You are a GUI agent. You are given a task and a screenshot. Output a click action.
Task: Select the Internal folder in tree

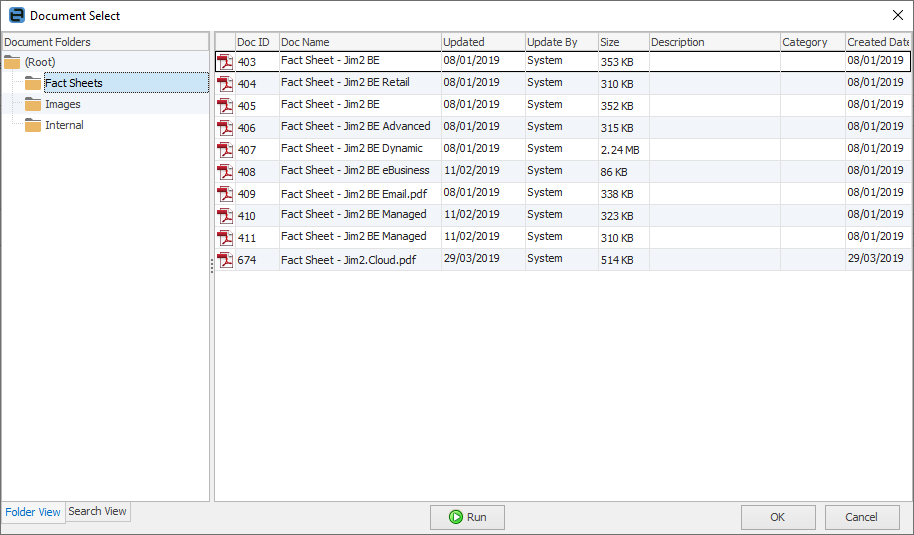(64, 125)
